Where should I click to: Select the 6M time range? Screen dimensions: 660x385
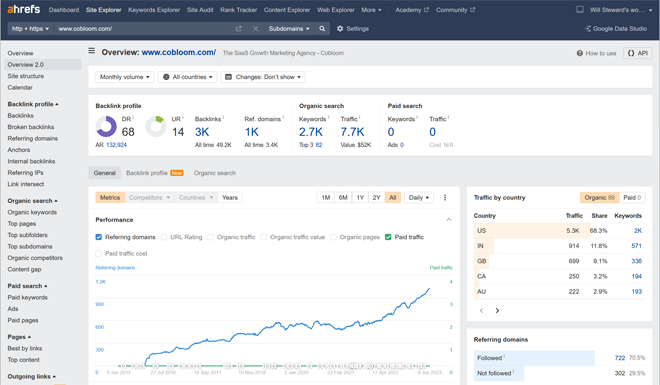[343, 197]
